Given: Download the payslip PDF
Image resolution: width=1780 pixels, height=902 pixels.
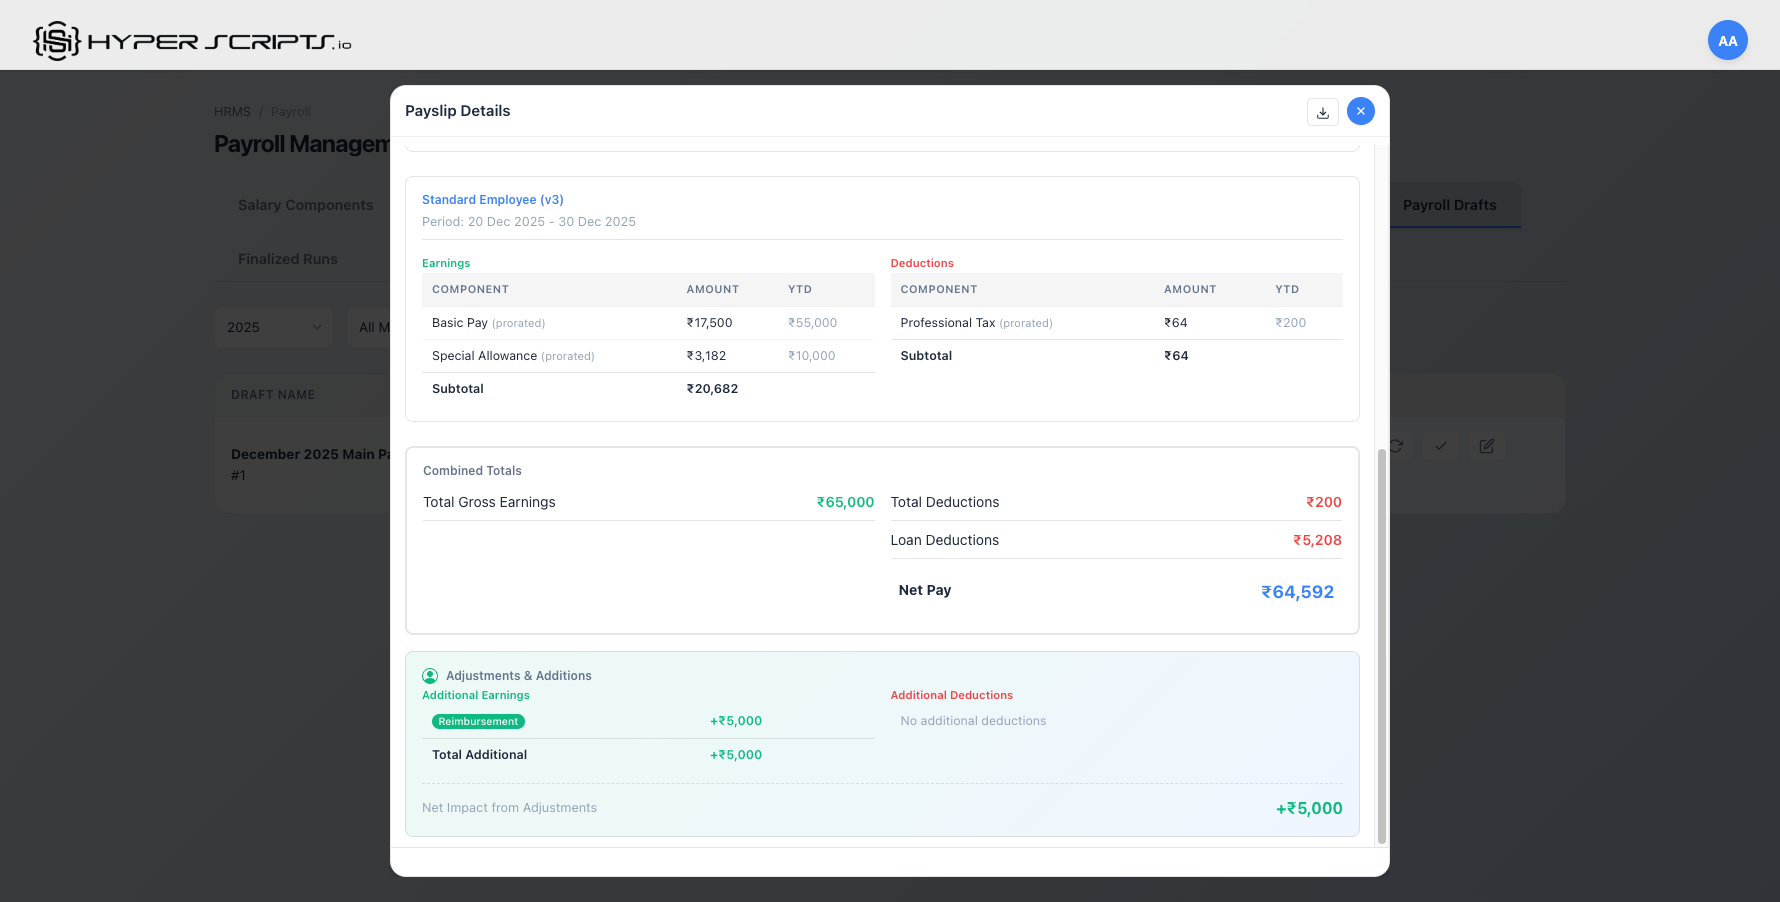Looking at the screenshot, I should [x=1322, y=111].
